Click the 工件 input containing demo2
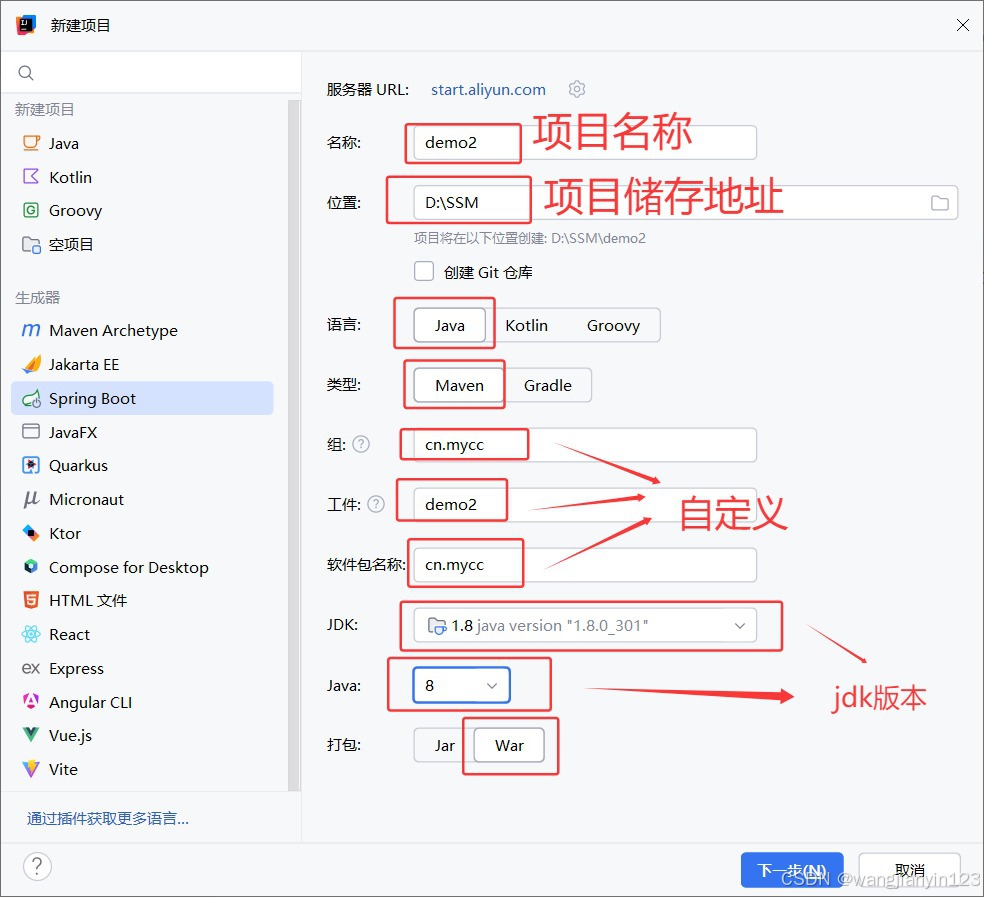Screen dimensions: 984x897 [x=585, y=504]
